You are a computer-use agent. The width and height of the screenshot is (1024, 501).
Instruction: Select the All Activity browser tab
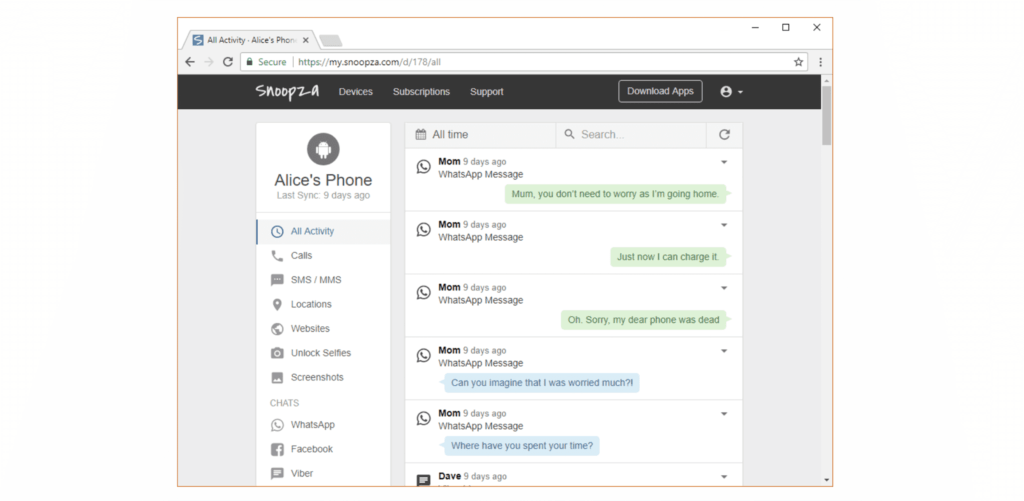[250, 40]
